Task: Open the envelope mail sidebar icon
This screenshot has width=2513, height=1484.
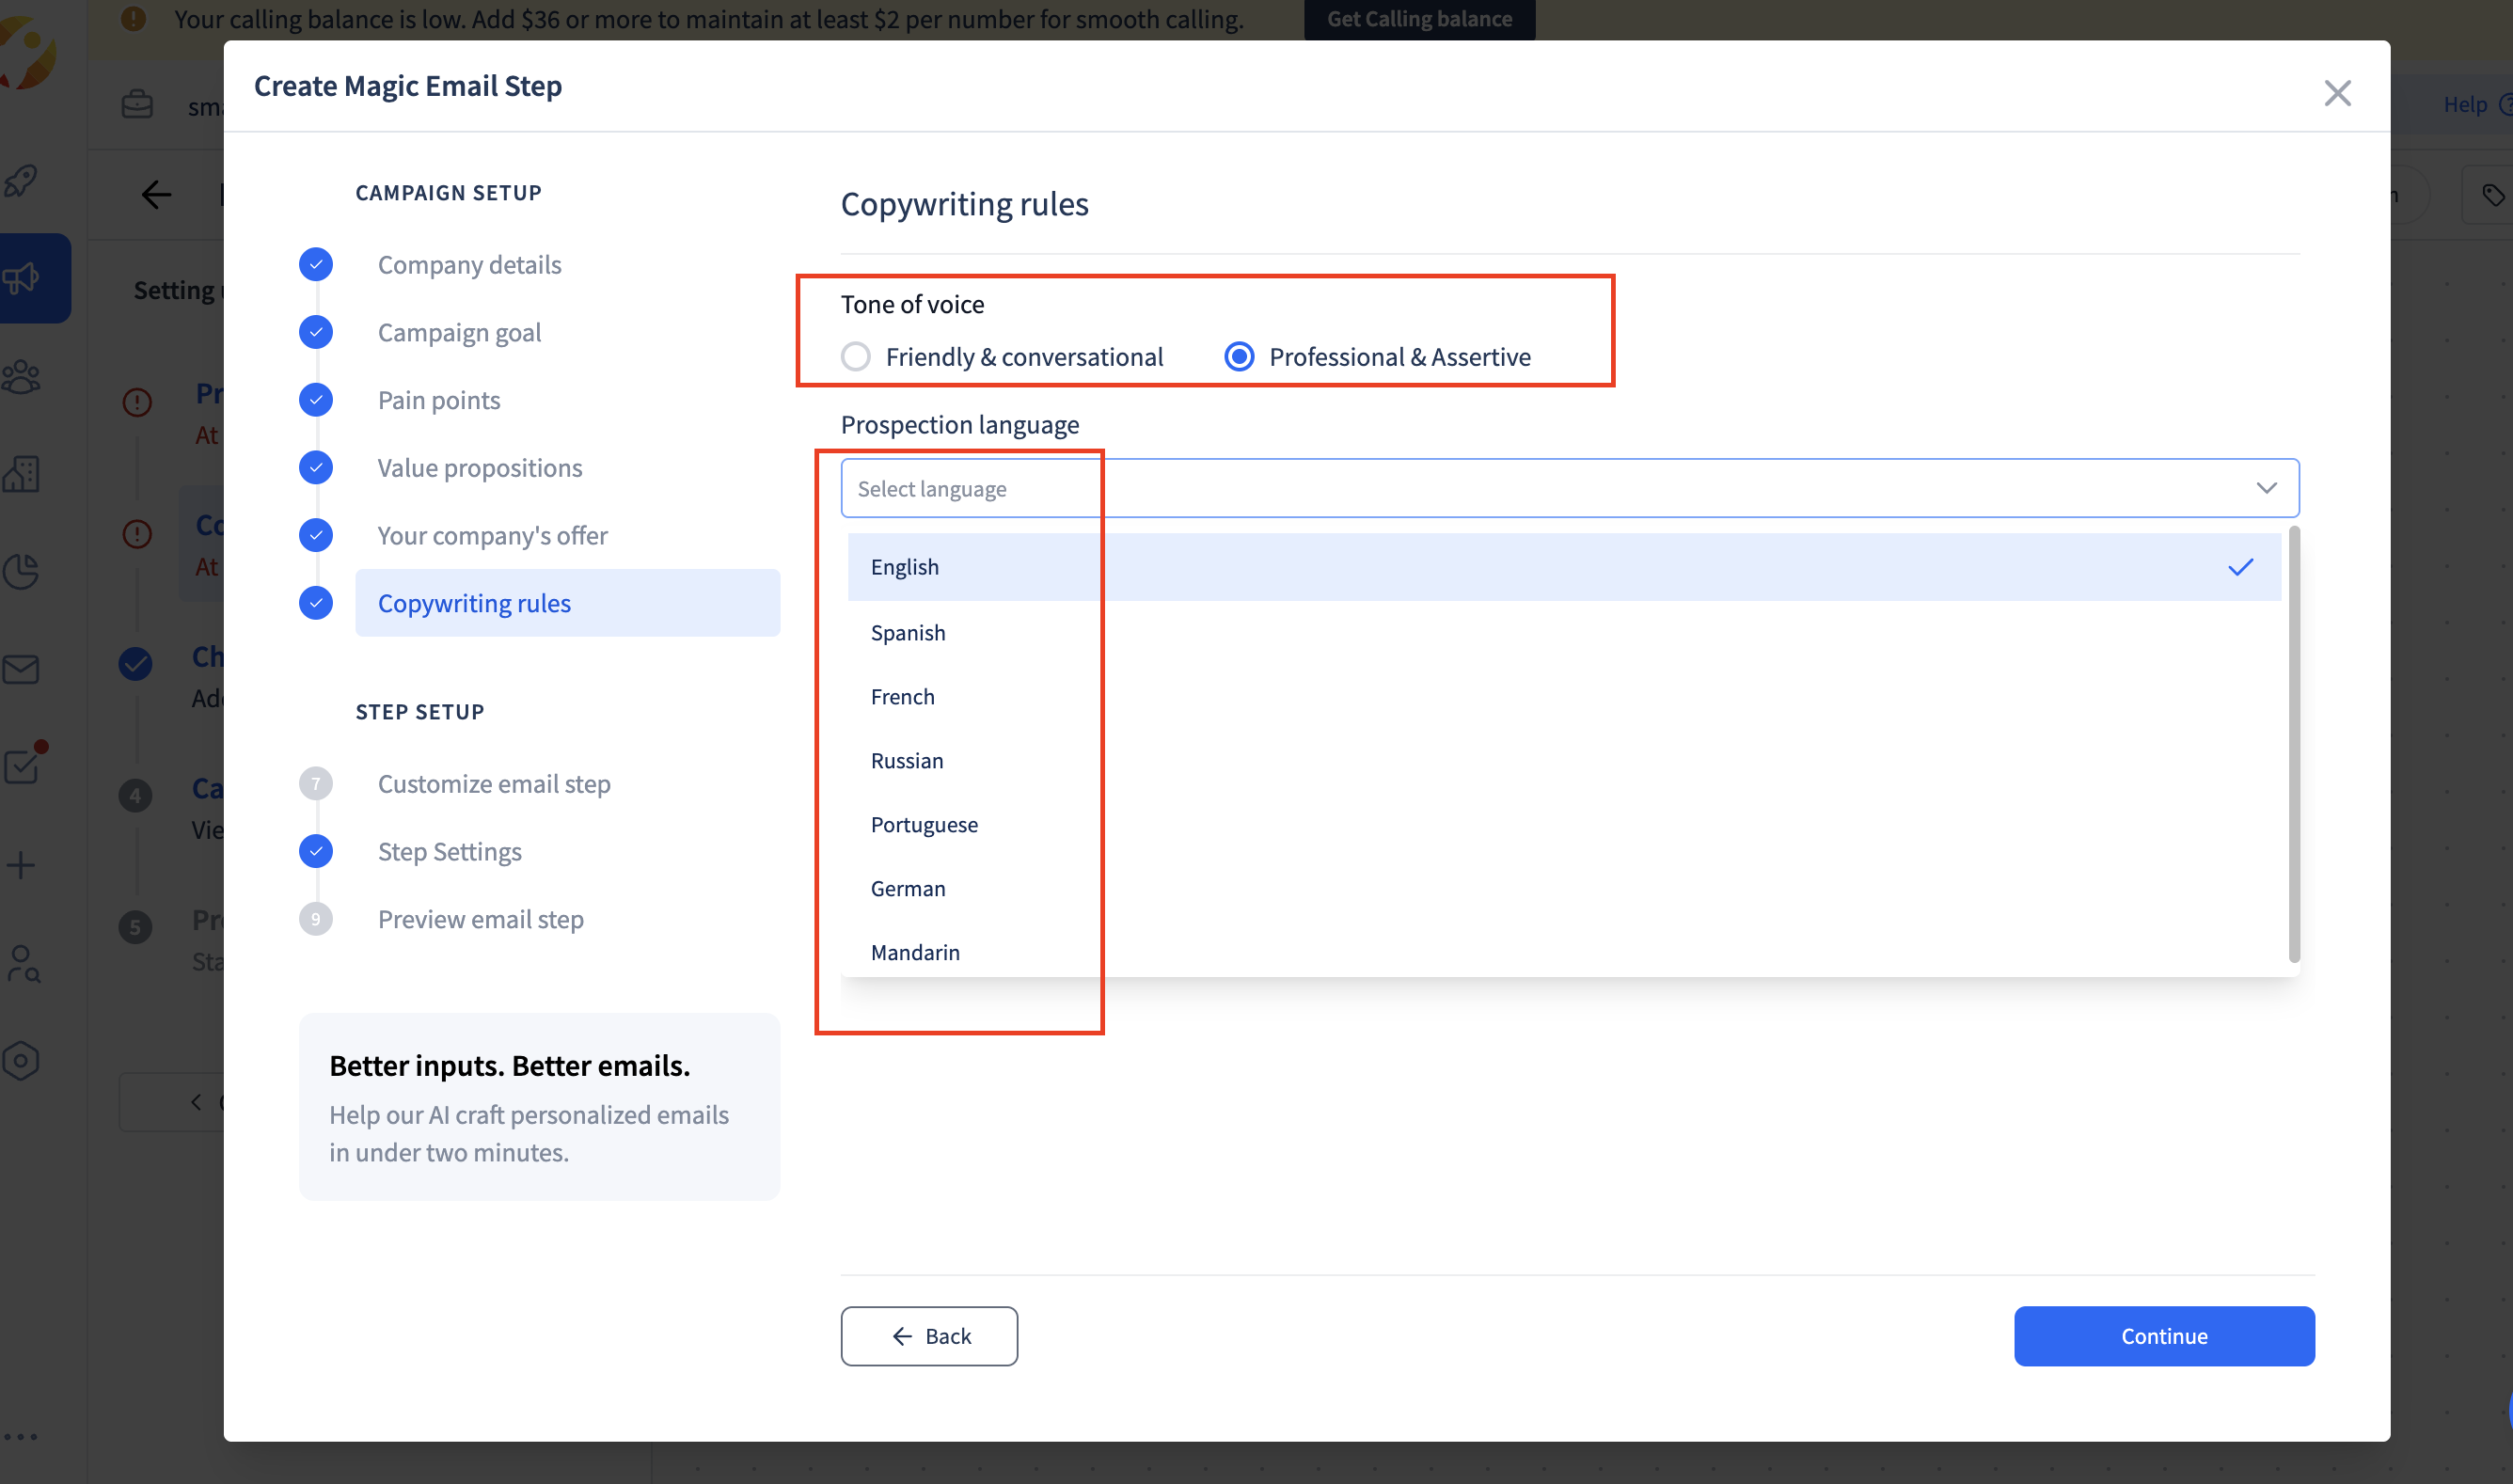Action: pos(22,669)
